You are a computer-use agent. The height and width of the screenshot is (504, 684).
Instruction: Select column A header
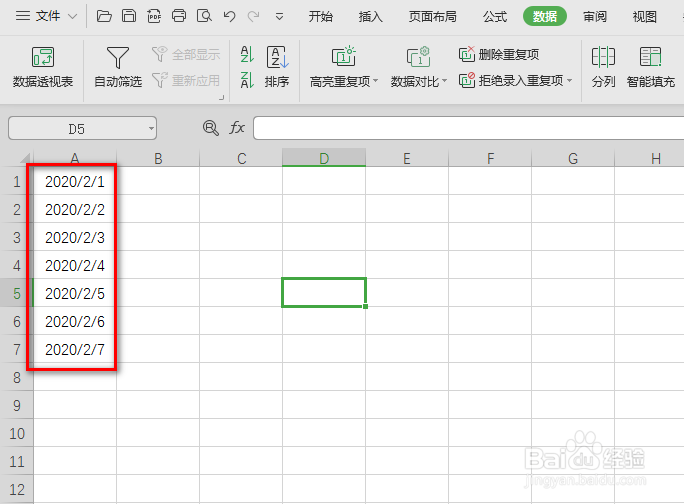click(x=75, y=158)
